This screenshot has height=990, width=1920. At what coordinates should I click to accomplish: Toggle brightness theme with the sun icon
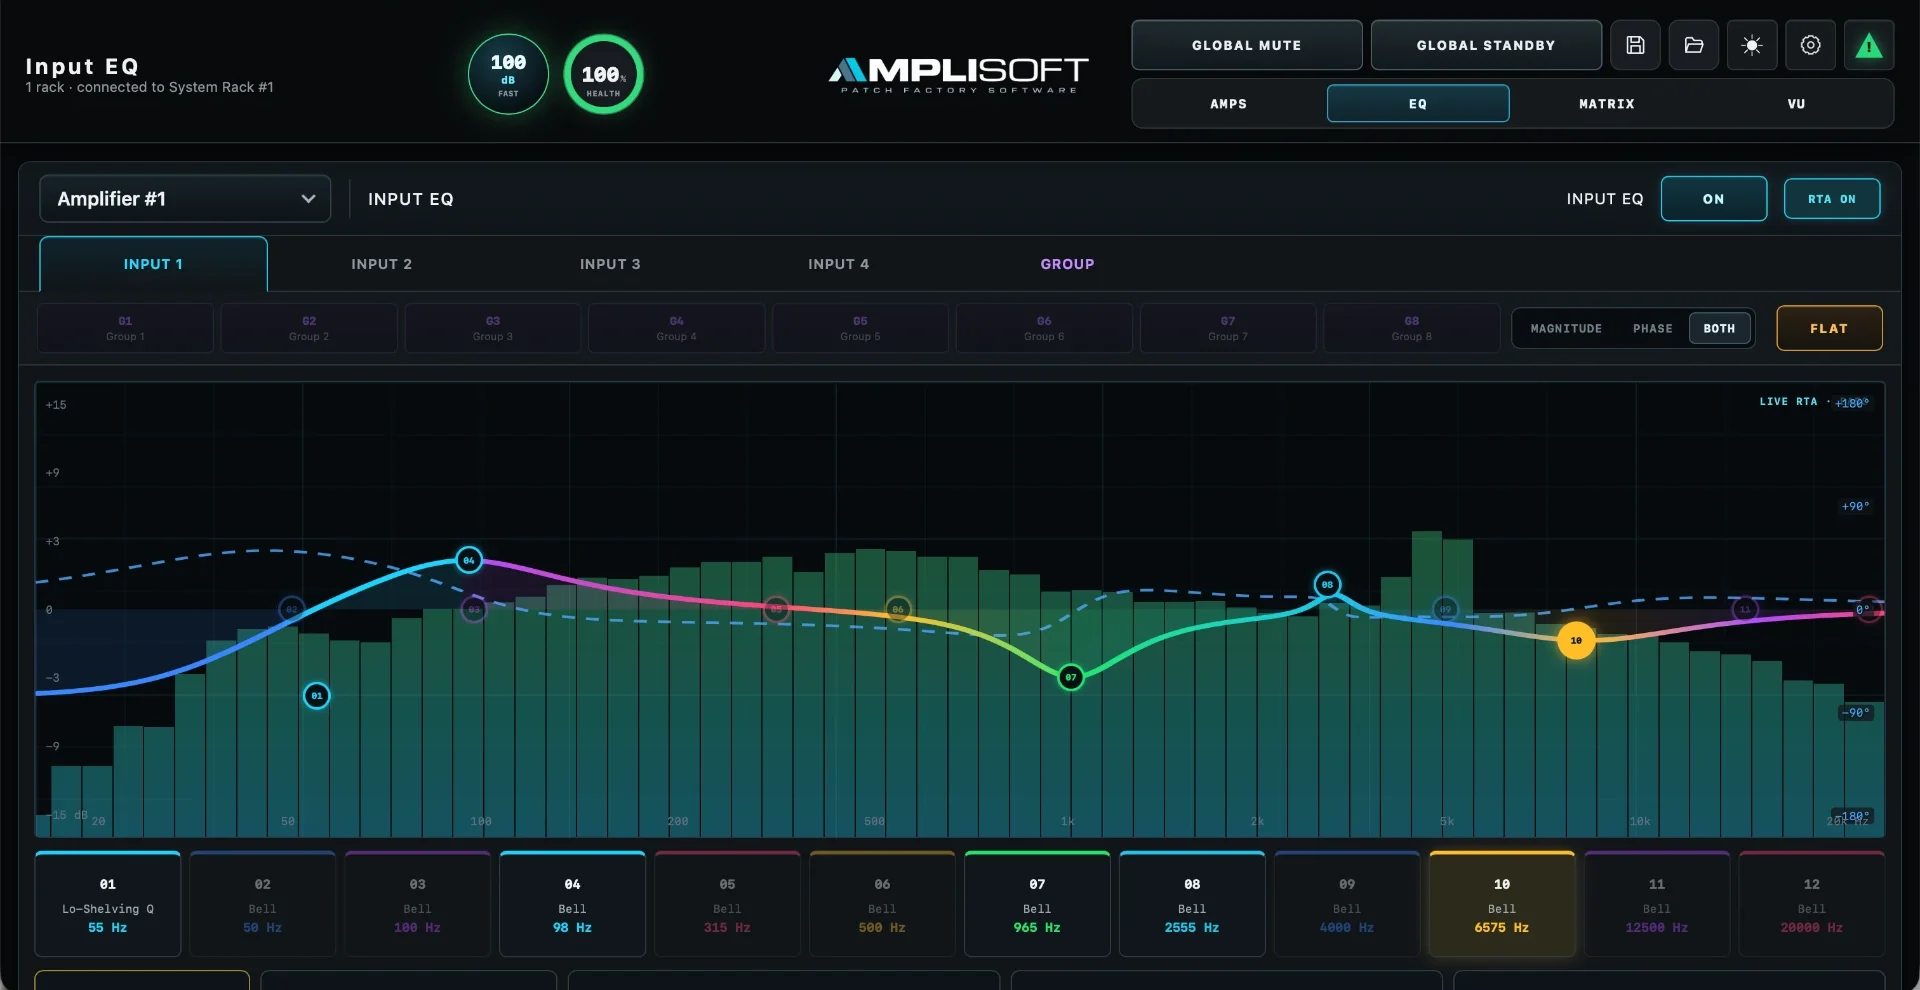point(1752,45)
